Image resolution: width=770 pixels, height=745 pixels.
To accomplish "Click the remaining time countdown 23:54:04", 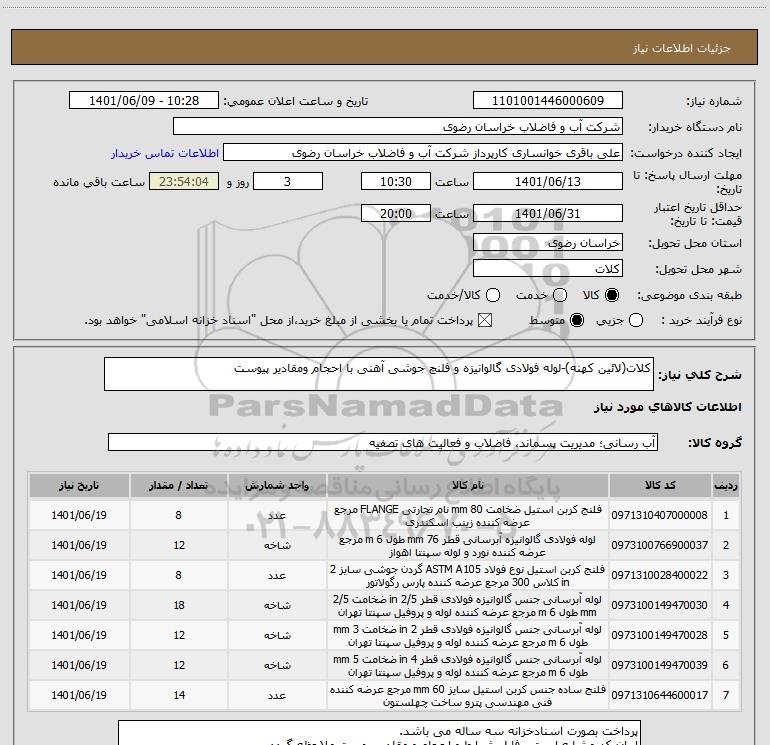I will [184, 181].
